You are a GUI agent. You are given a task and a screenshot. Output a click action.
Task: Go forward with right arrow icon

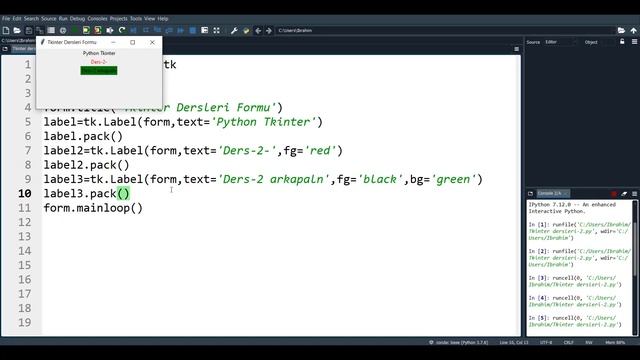(x=269, y=31)
